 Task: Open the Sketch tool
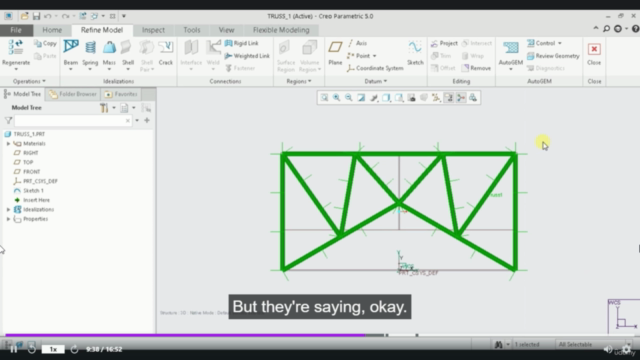click(415, 53)
